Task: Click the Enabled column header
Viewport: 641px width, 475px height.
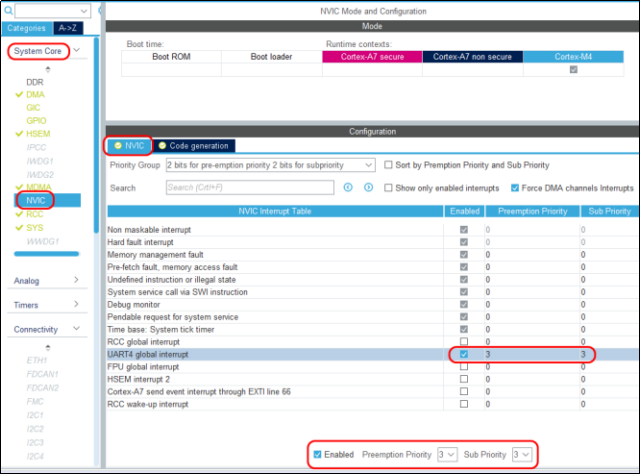Action: (x=464, y=211)
